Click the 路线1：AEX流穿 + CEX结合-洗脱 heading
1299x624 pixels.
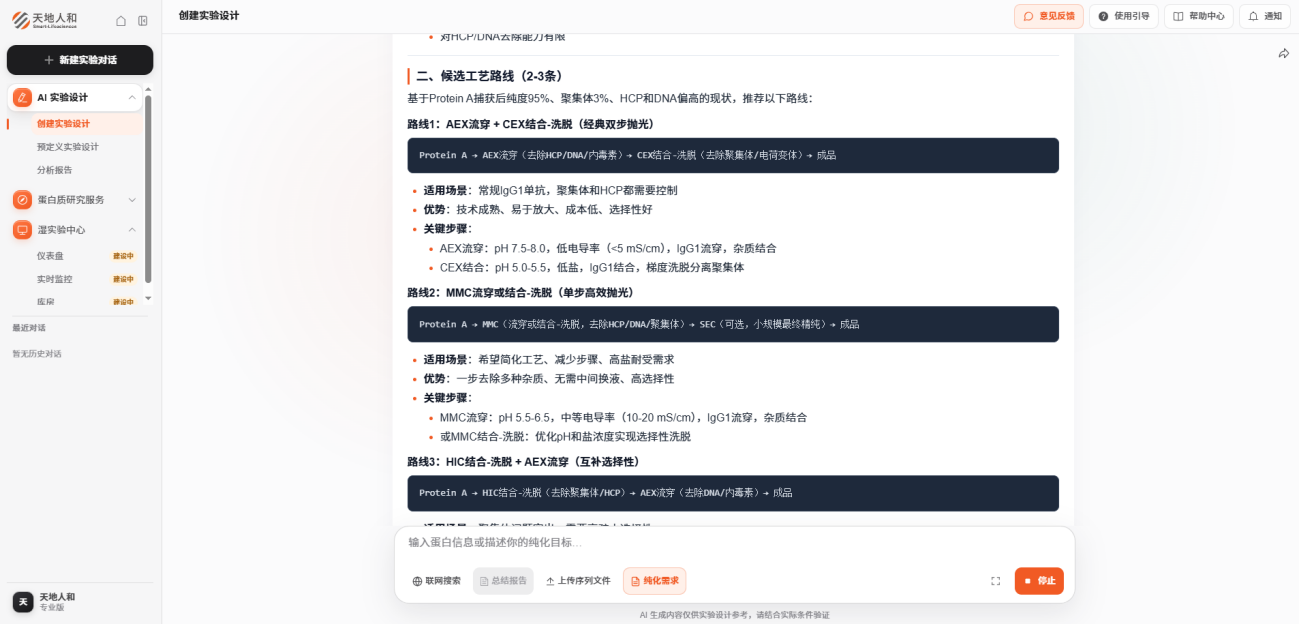[530, 124]
